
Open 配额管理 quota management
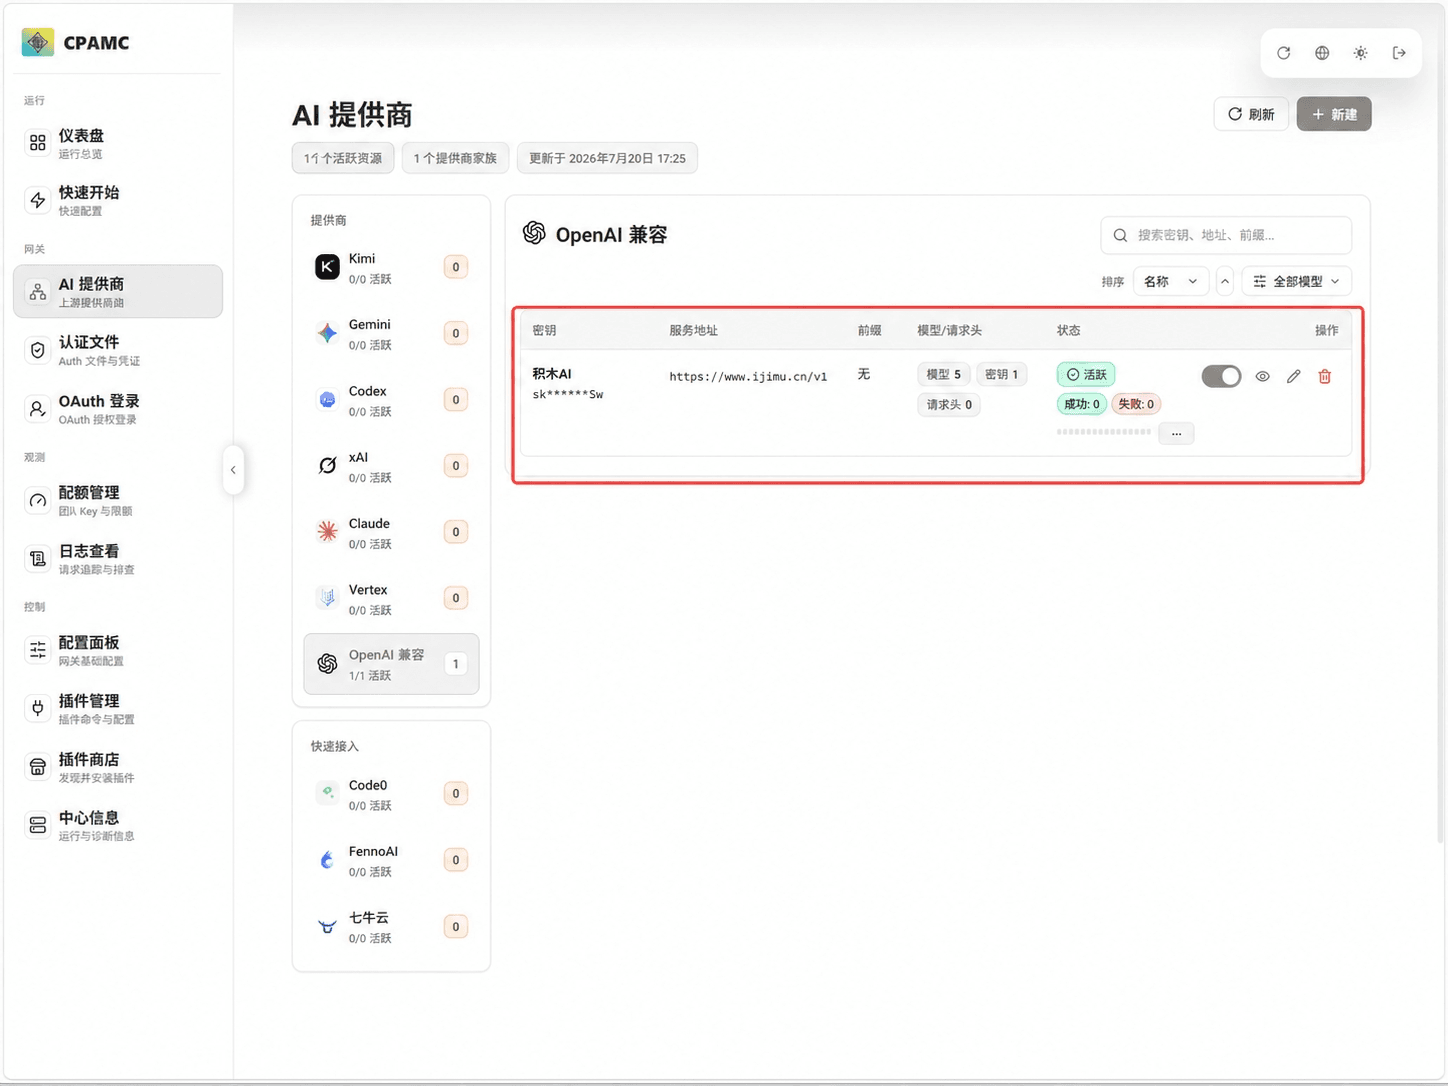(118, 500)
